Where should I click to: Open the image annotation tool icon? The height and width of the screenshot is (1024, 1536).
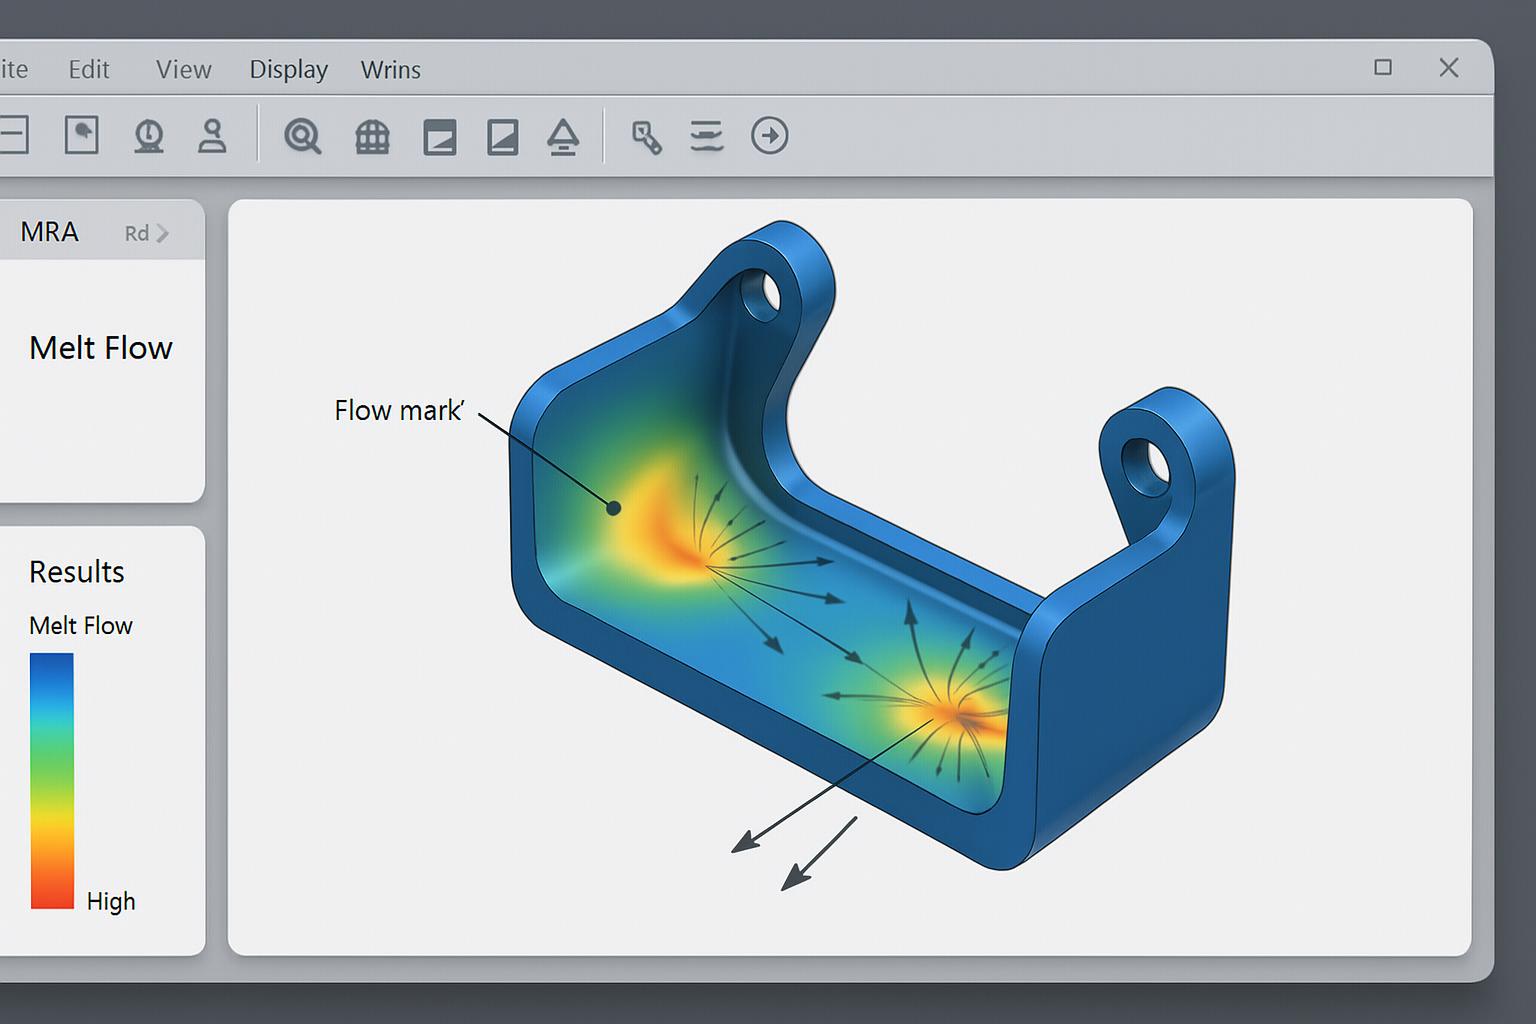[x=82, y=136]
